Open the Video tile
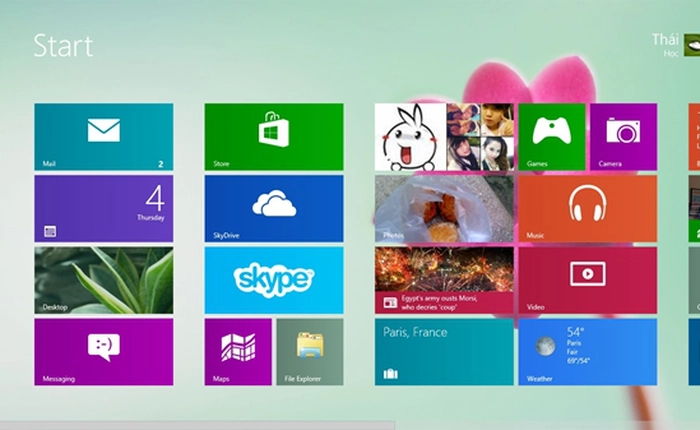Viewport: 700px width, 430px height. click(588, 280)
